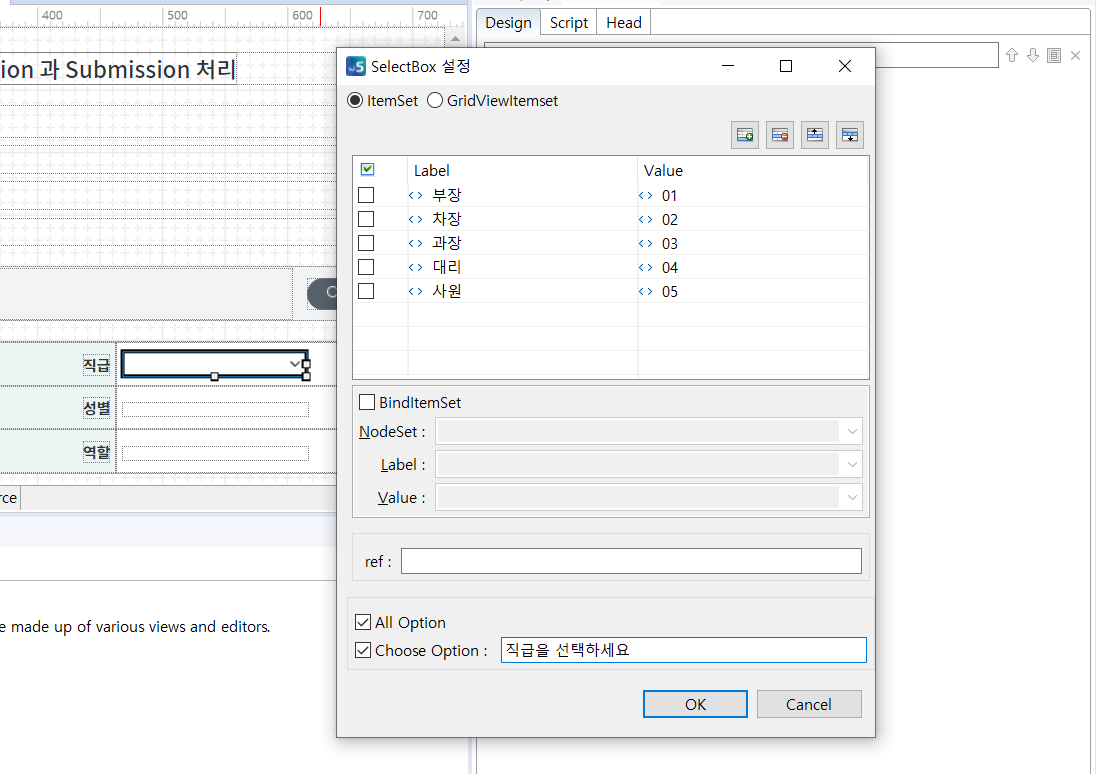The height and width of the screenshot is (774, 1096).
Task: Click the code brackets icon beside value 02
Action: click(x=645, y=220)
